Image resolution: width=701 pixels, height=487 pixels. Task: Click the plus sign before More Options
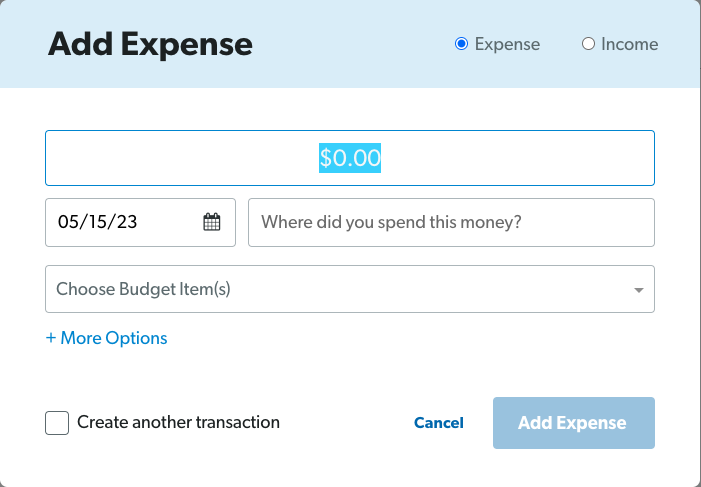coord(51,338)
